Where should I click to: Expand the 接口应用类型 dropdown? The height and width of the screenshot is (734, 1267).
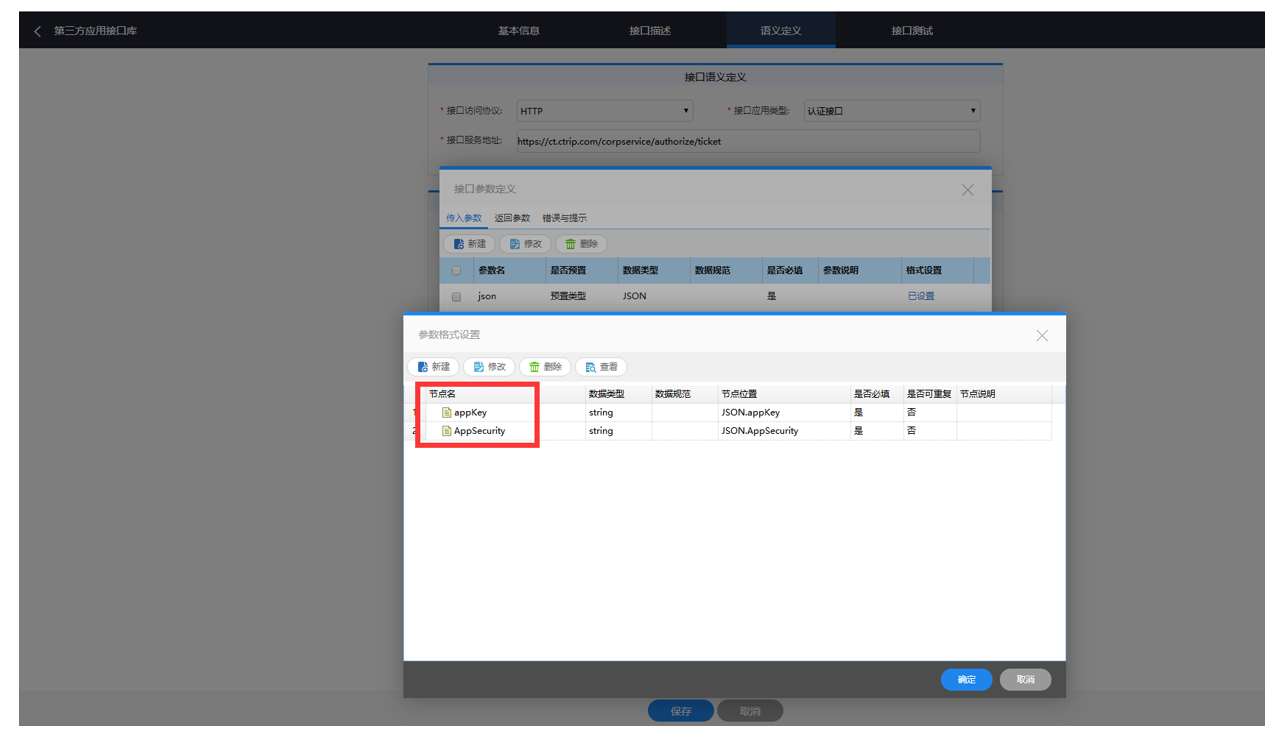pyautogui.click(x=892, y=111)
